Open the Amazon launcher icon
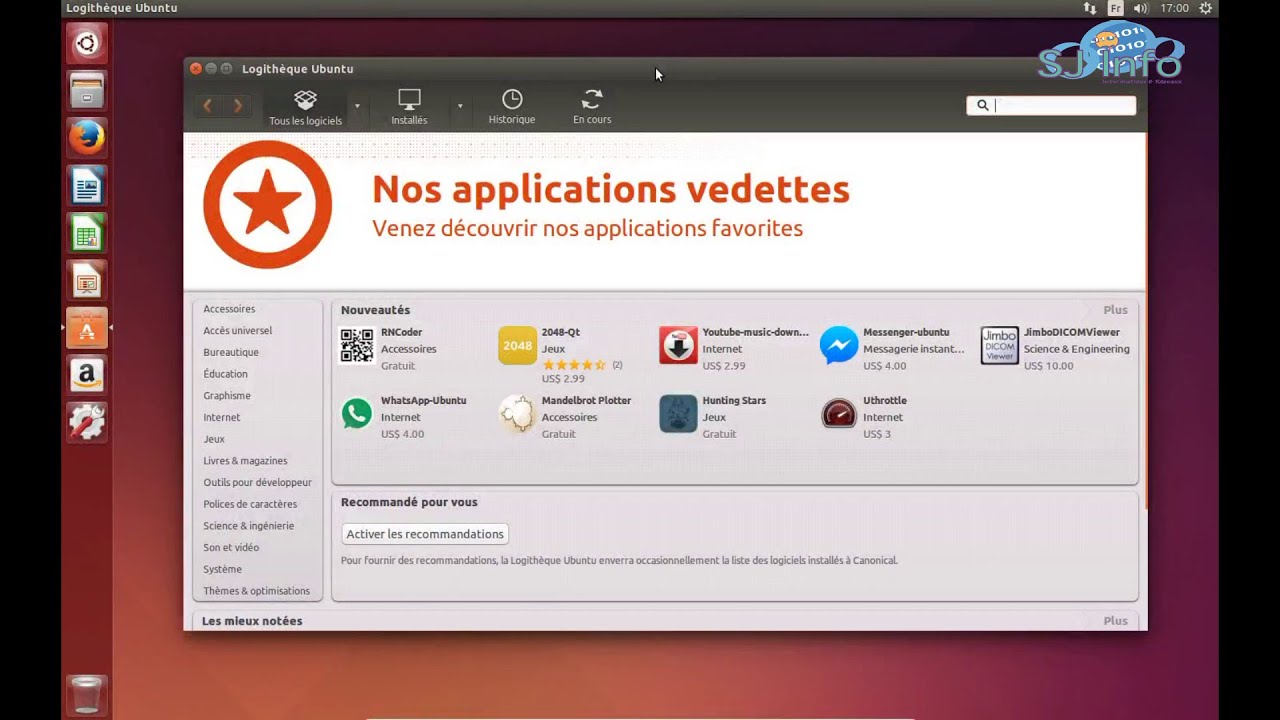The image size is (1280, 720). [87, 376]
